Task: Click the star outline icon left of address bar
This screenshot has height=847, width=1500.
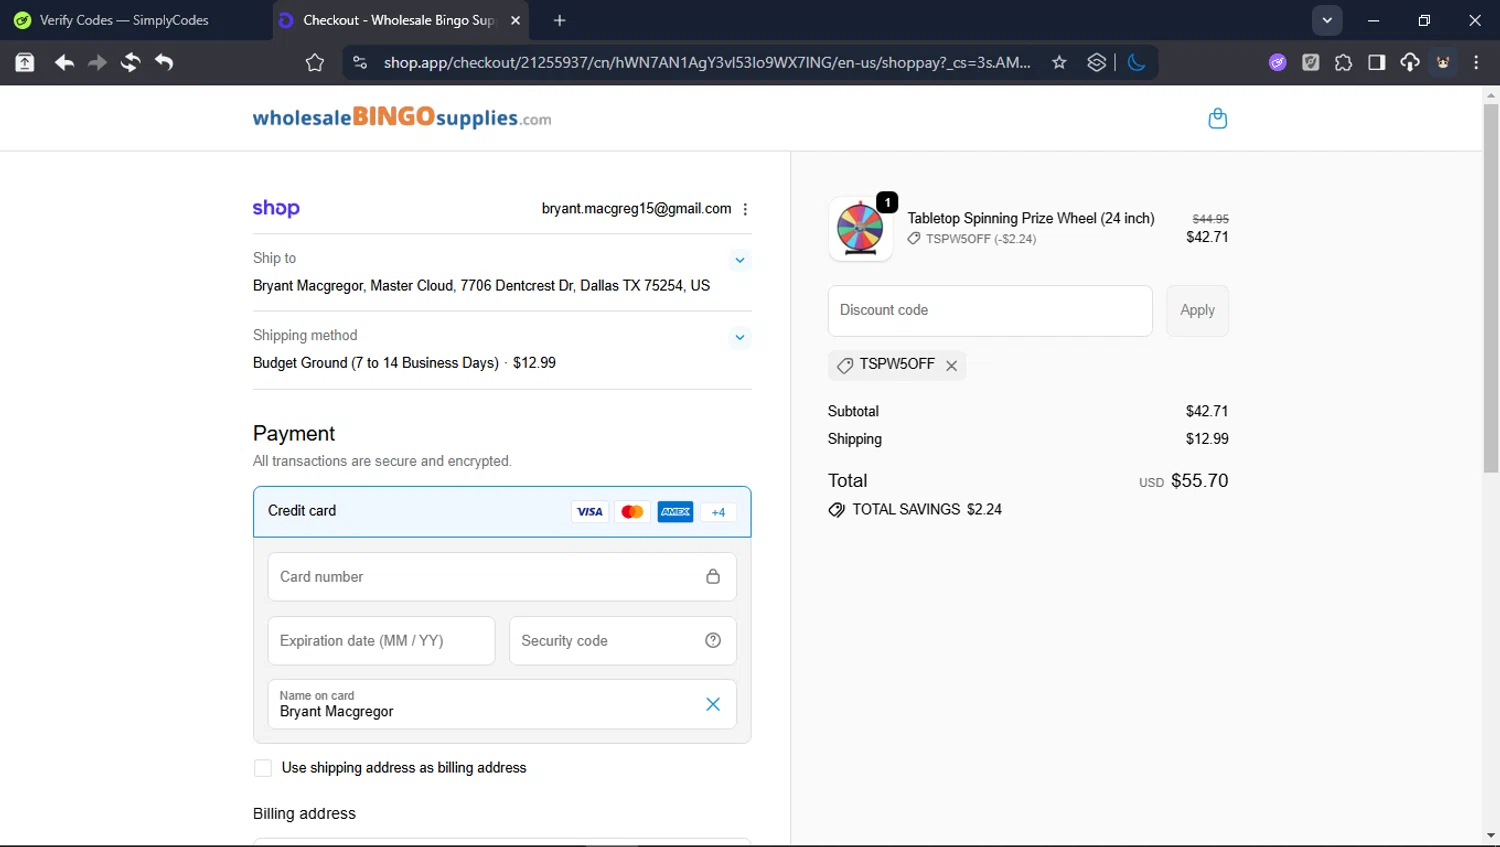Action: click(x=315, y=63)
